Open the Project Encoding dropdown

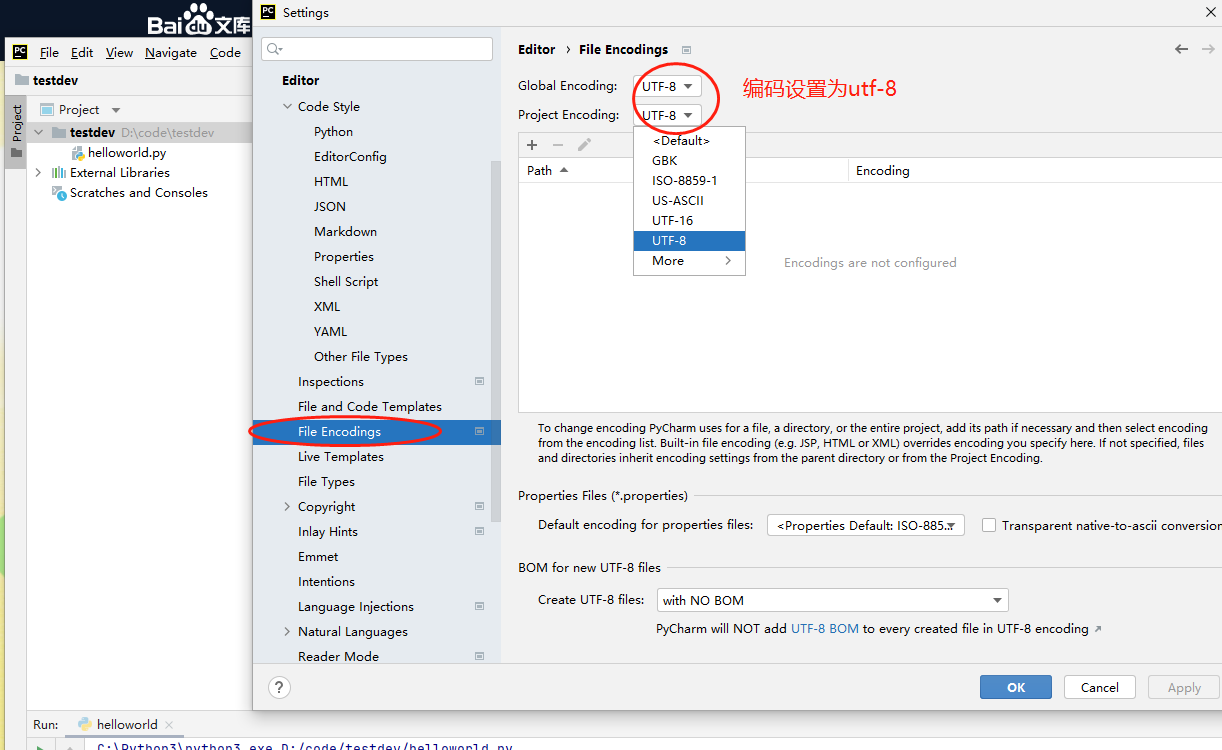pos(667,115)
